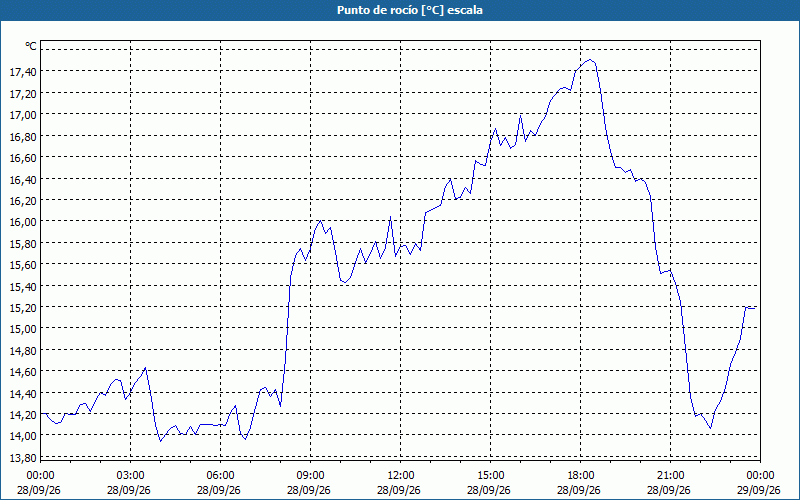The height and width of the screenshot is (500, 800).
Task: Click the 17,20 y-axis value
Action: 23,93
